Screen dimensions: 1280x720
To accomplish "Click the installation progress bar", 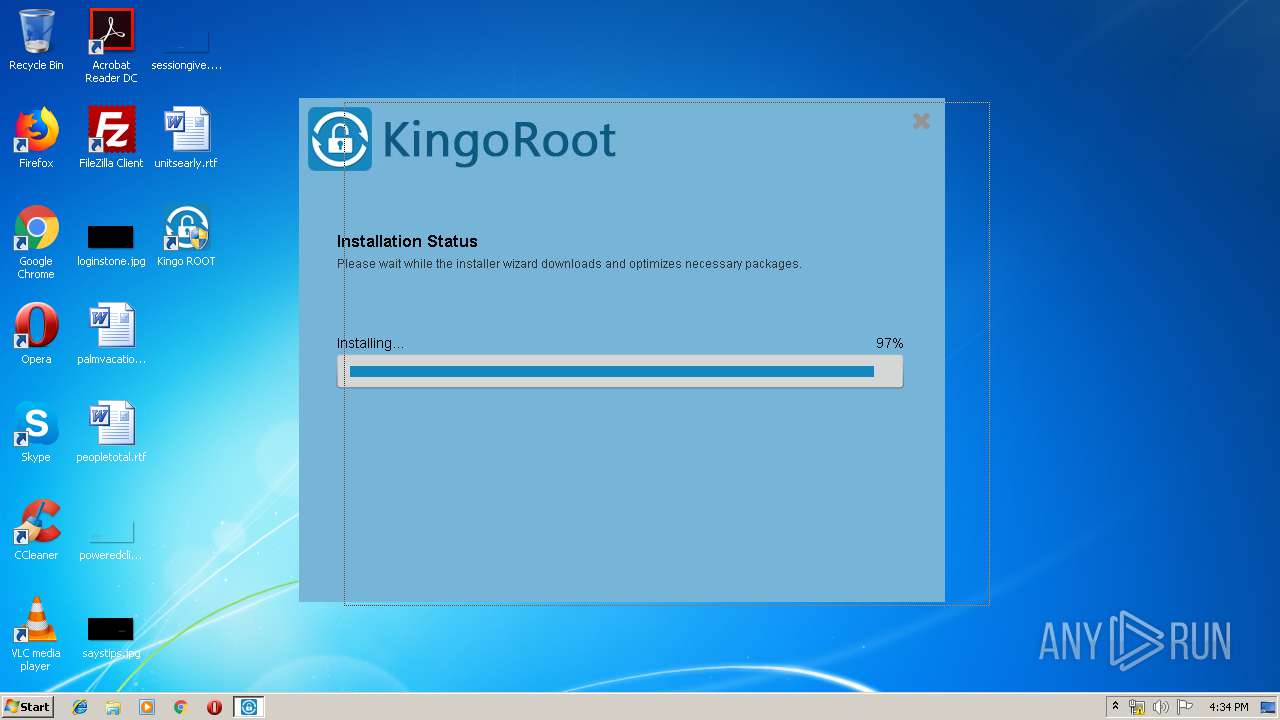I will pyautogui.click(x=620, y=371).
